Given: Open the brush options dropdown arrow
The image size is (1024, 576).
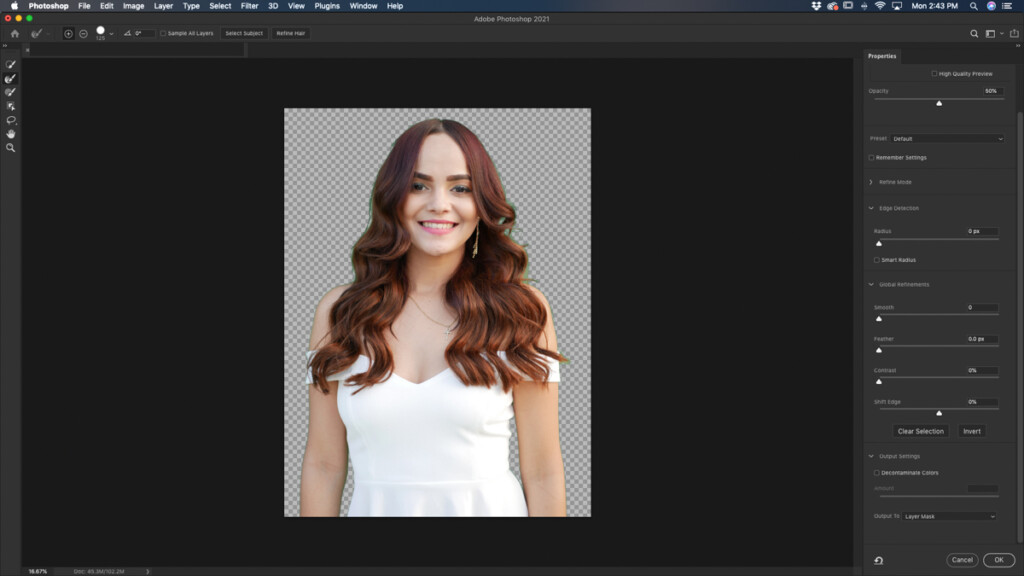Looking at the screenshot, I should tap(112, 34).
